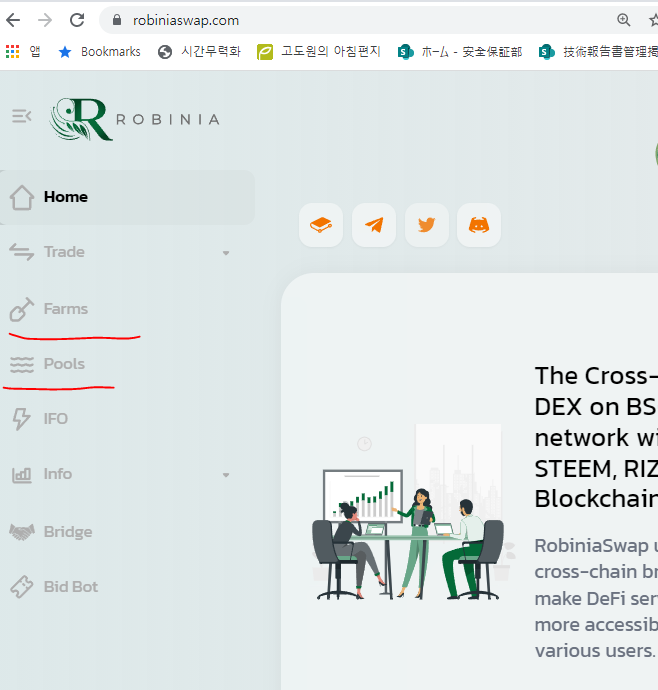The height and width of the screenshot is (690, 658).
Task: Open the Bookmarks folder
Action: [x=99, y=51]
